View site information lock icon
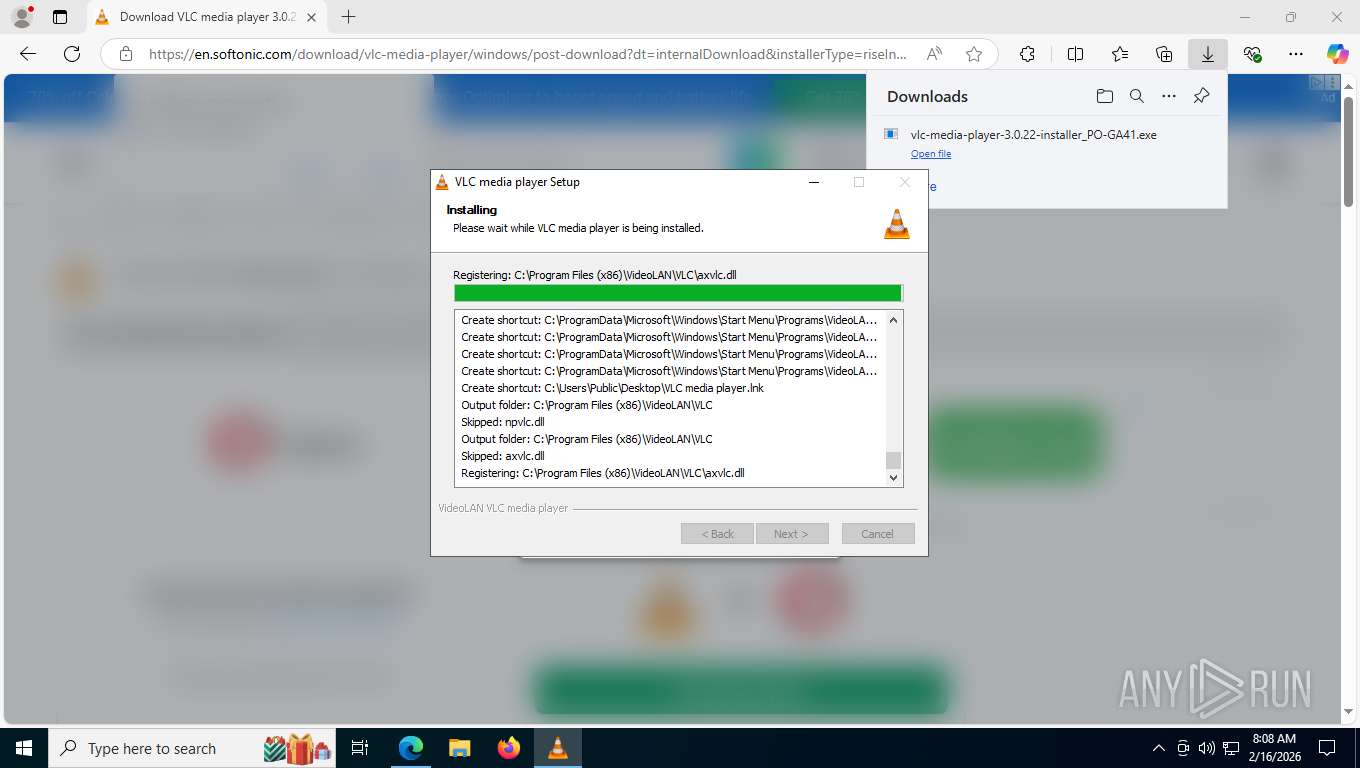This screenshot has width=1360, height=768. 125,54
